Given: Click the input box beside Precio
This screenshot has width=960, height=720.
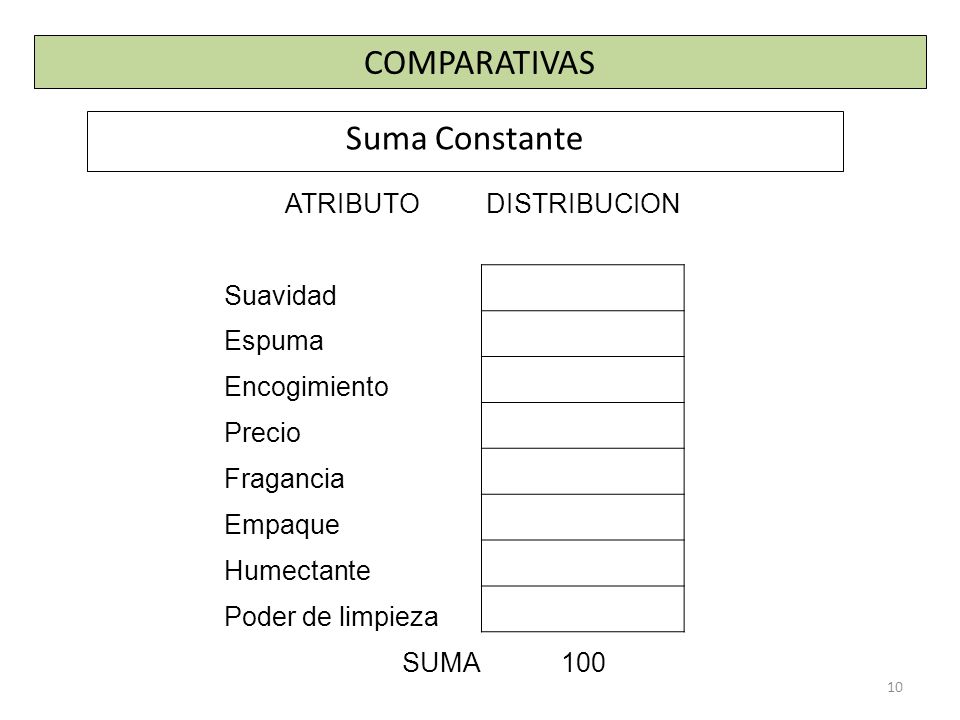Looking at the screenshot, I should point(583,426).
